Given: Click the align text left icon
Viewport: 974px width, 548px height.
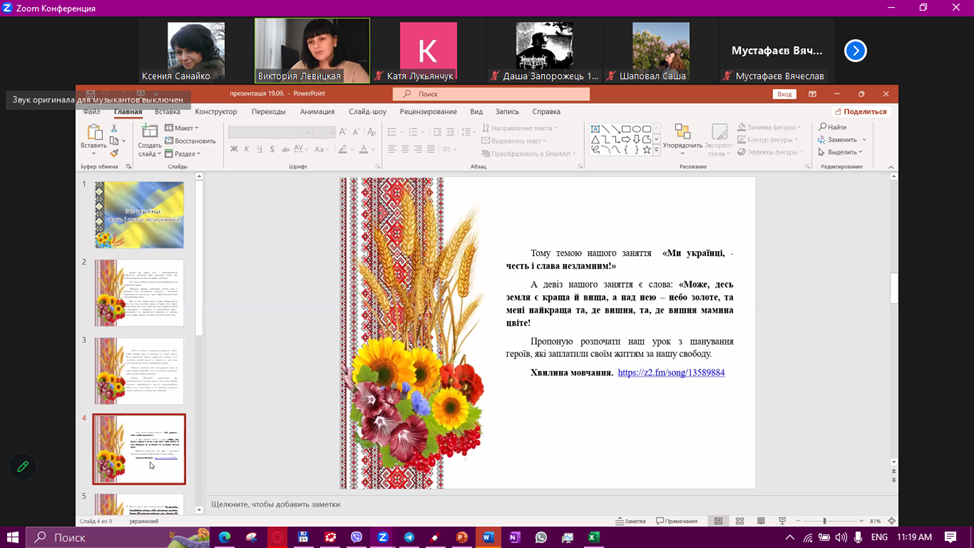Looking at the screenshot, I should tap(392, 149).
